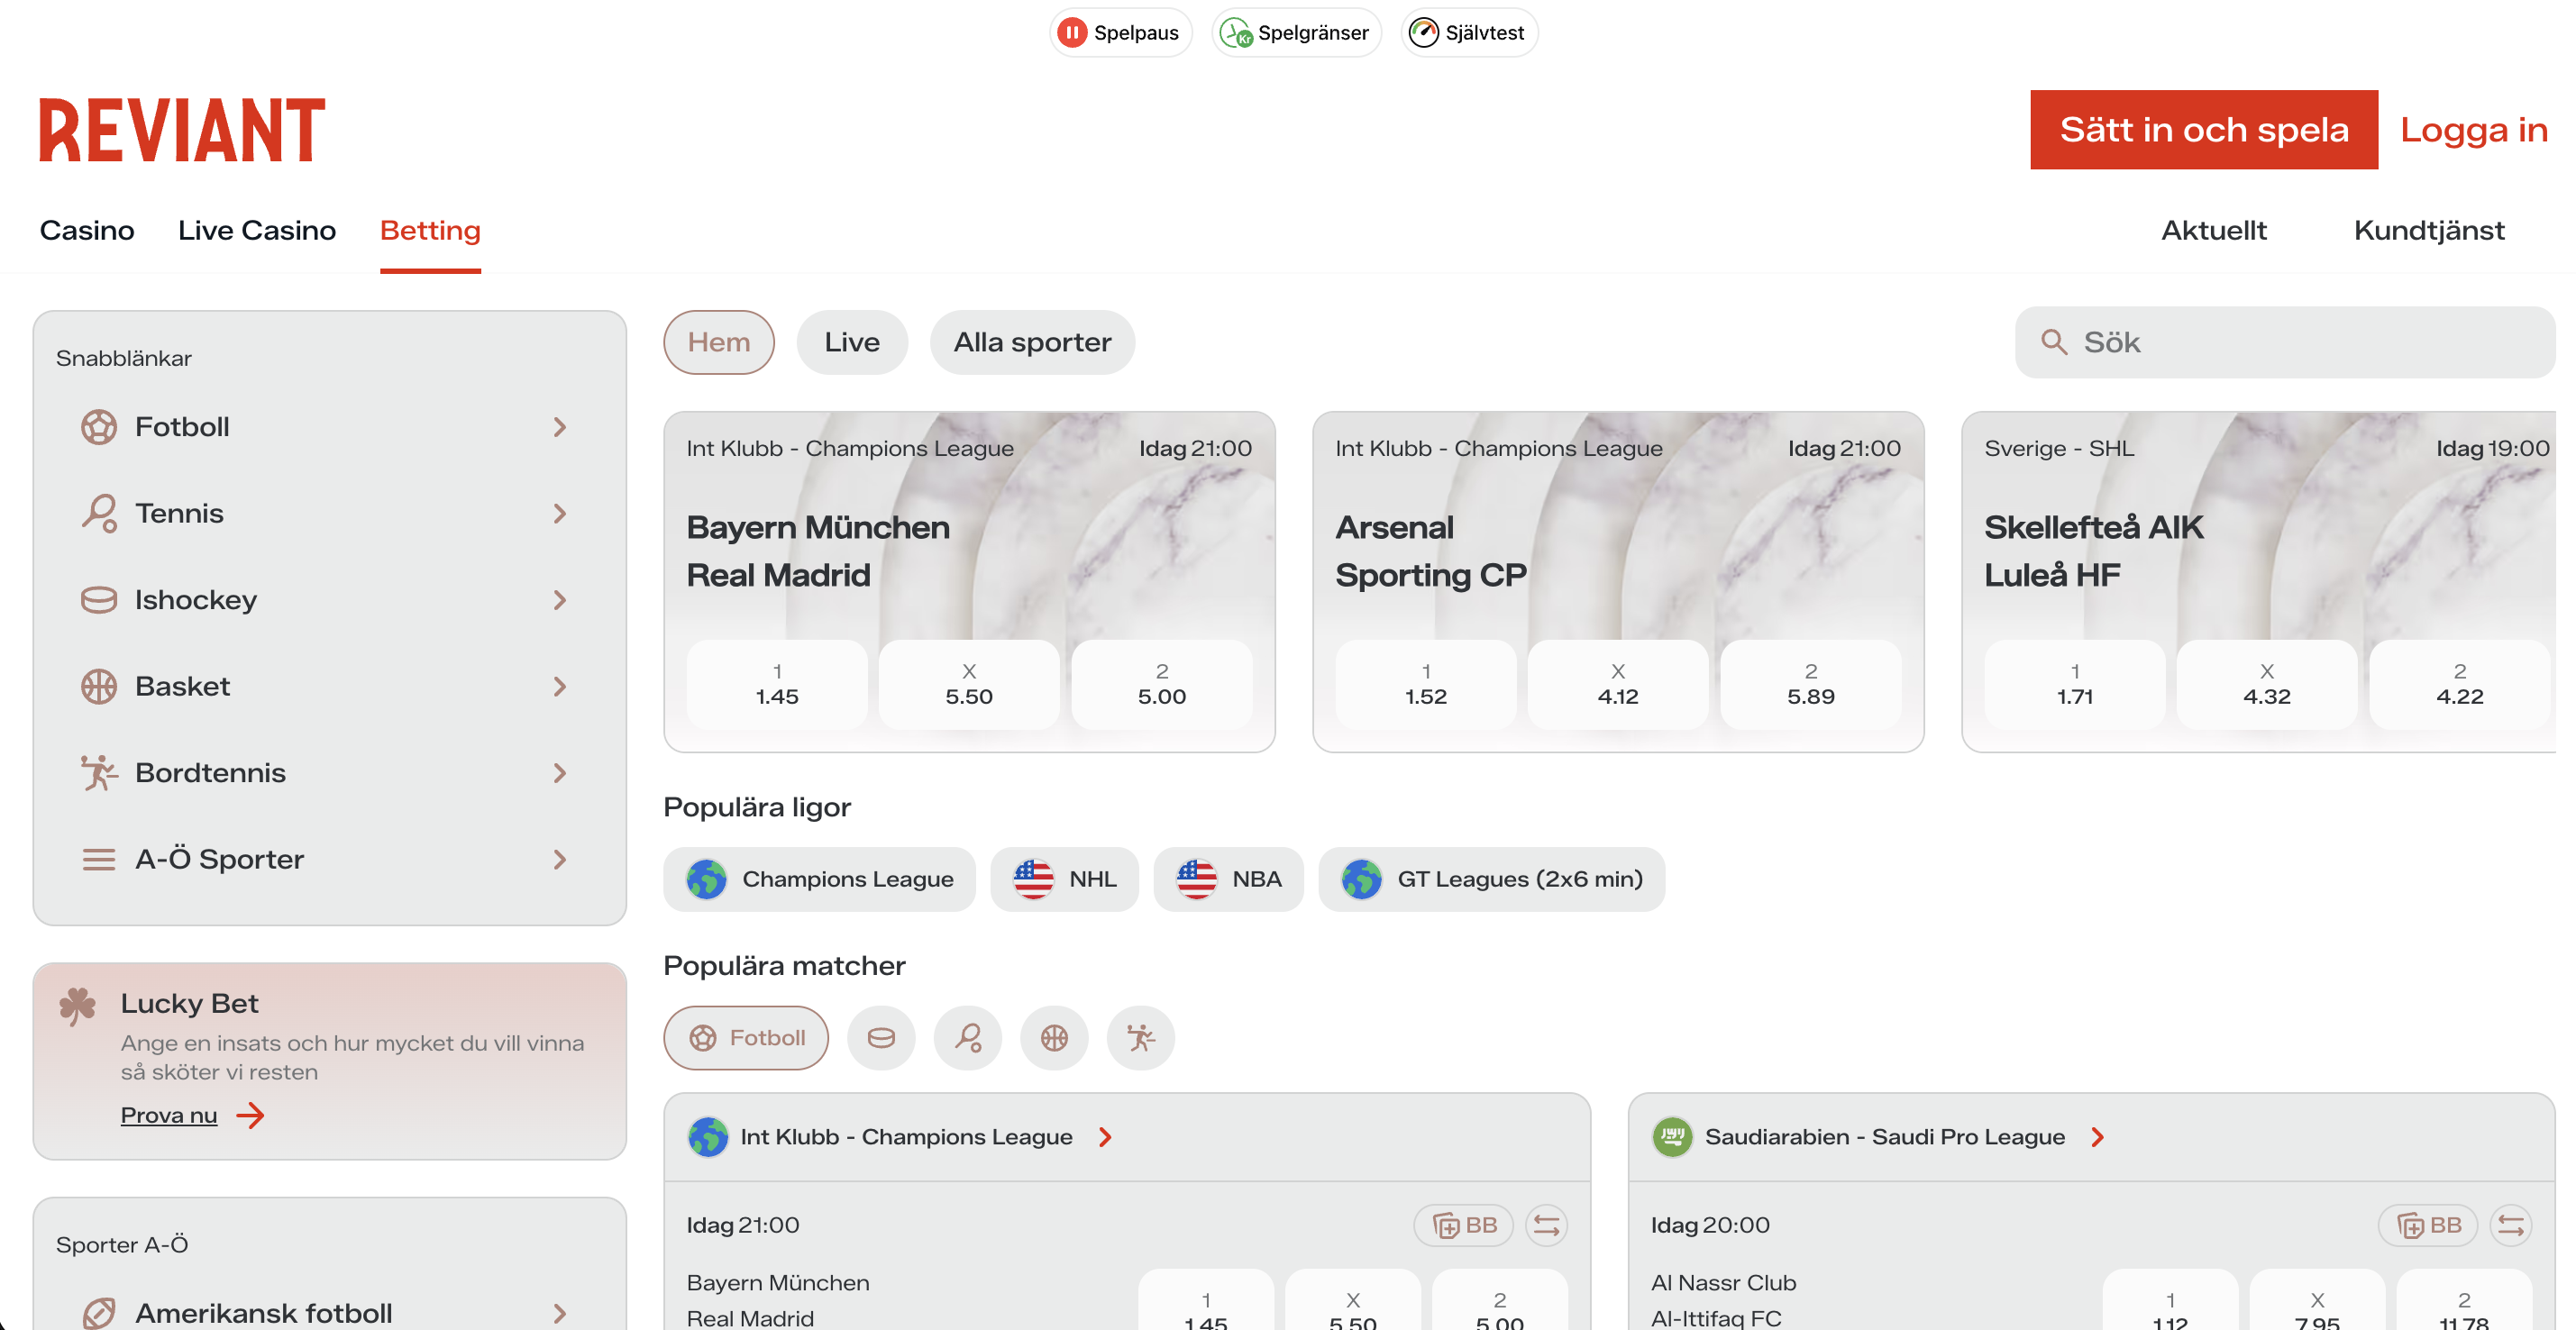
Task: Open the Kundtjänst menu item
Action: 2429,230
